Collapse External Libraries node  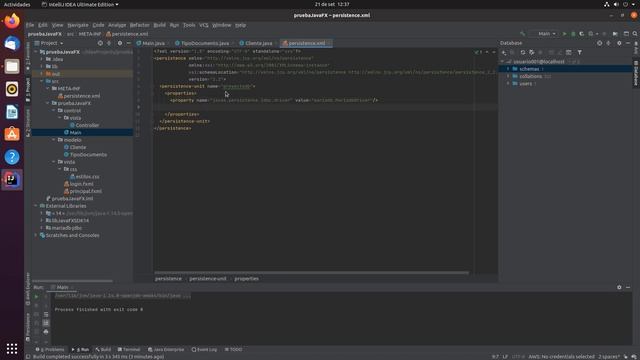[36, 206]
